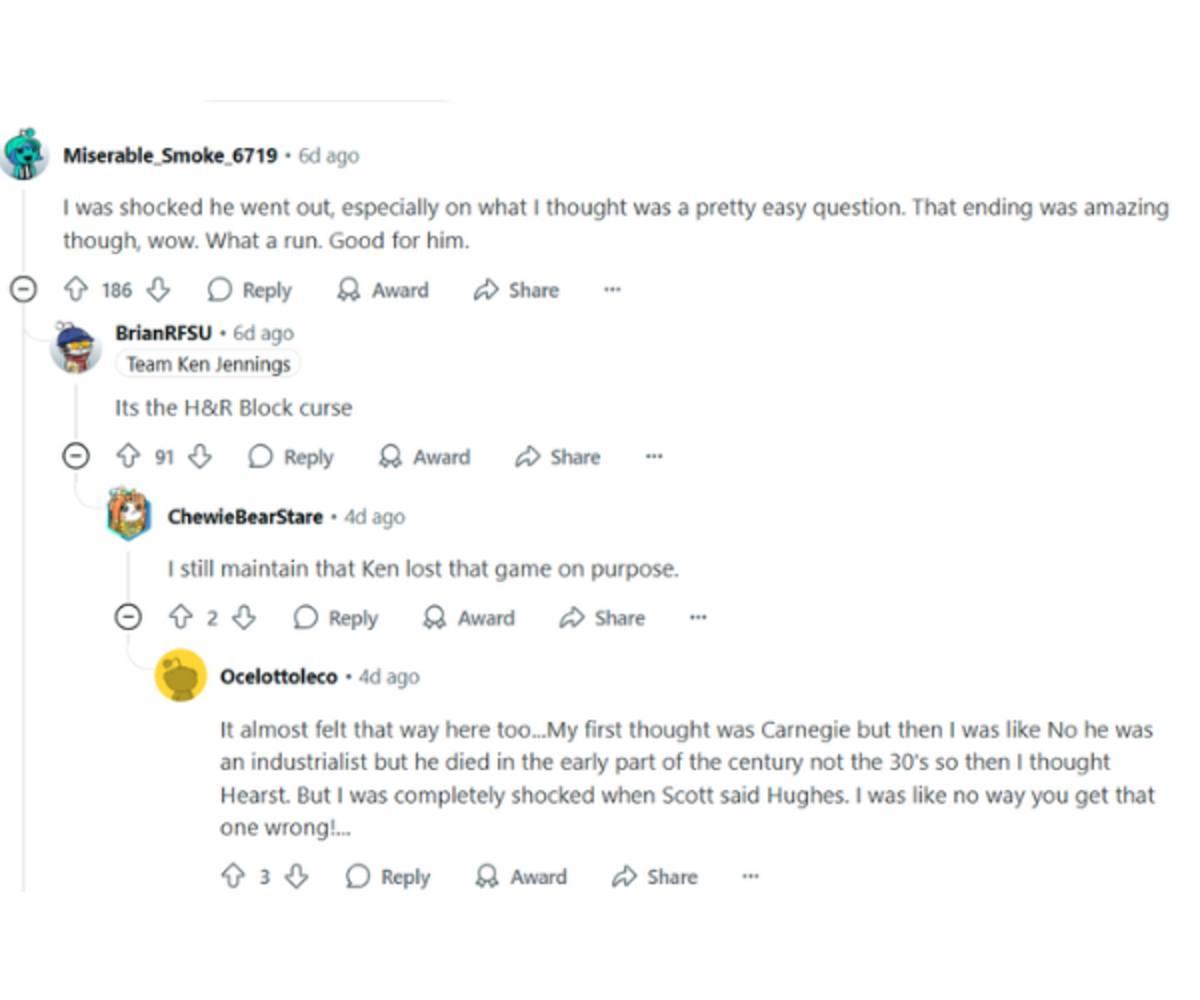Collapse ChewieBearStare's comment thread

pyautogui.click(x=128, y=618)
